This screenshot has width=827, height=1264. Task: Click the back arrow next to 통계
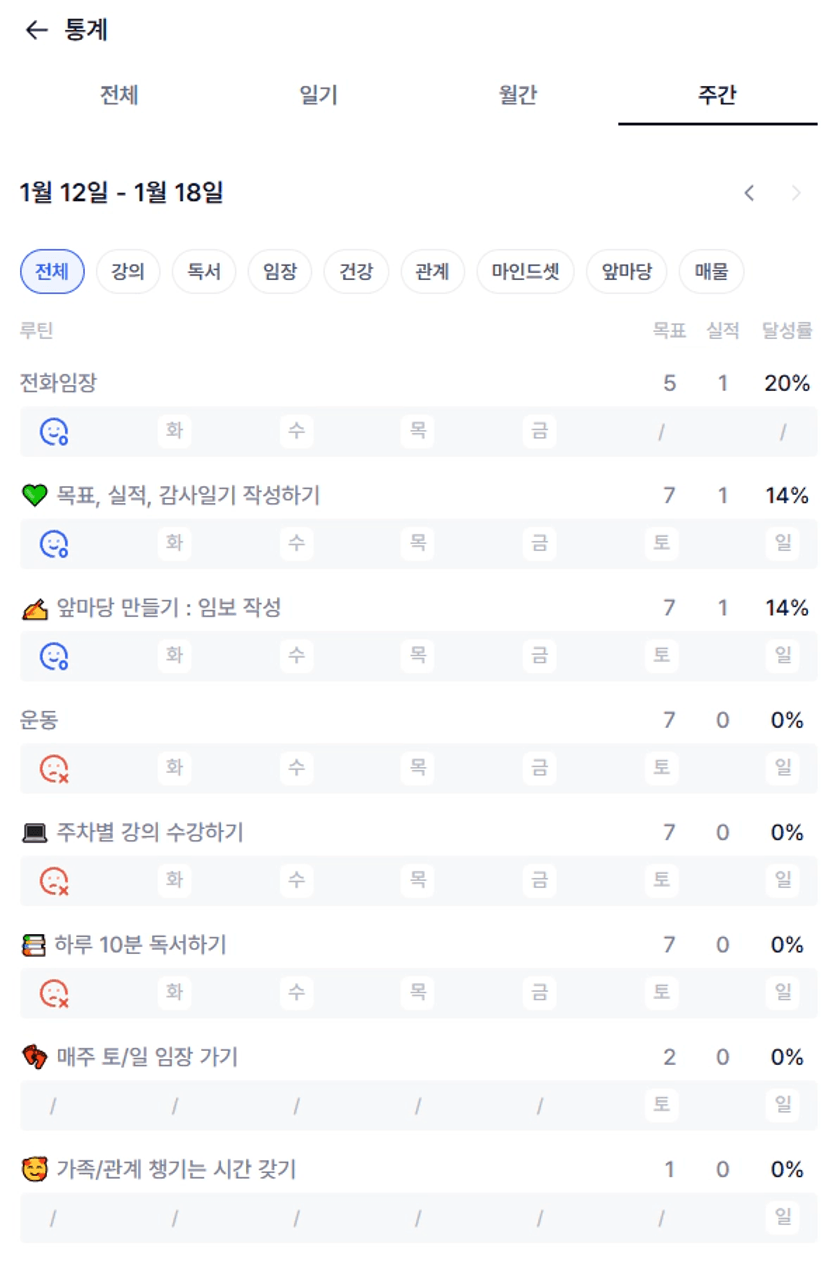pyautogui.click(x=36, y=30)
